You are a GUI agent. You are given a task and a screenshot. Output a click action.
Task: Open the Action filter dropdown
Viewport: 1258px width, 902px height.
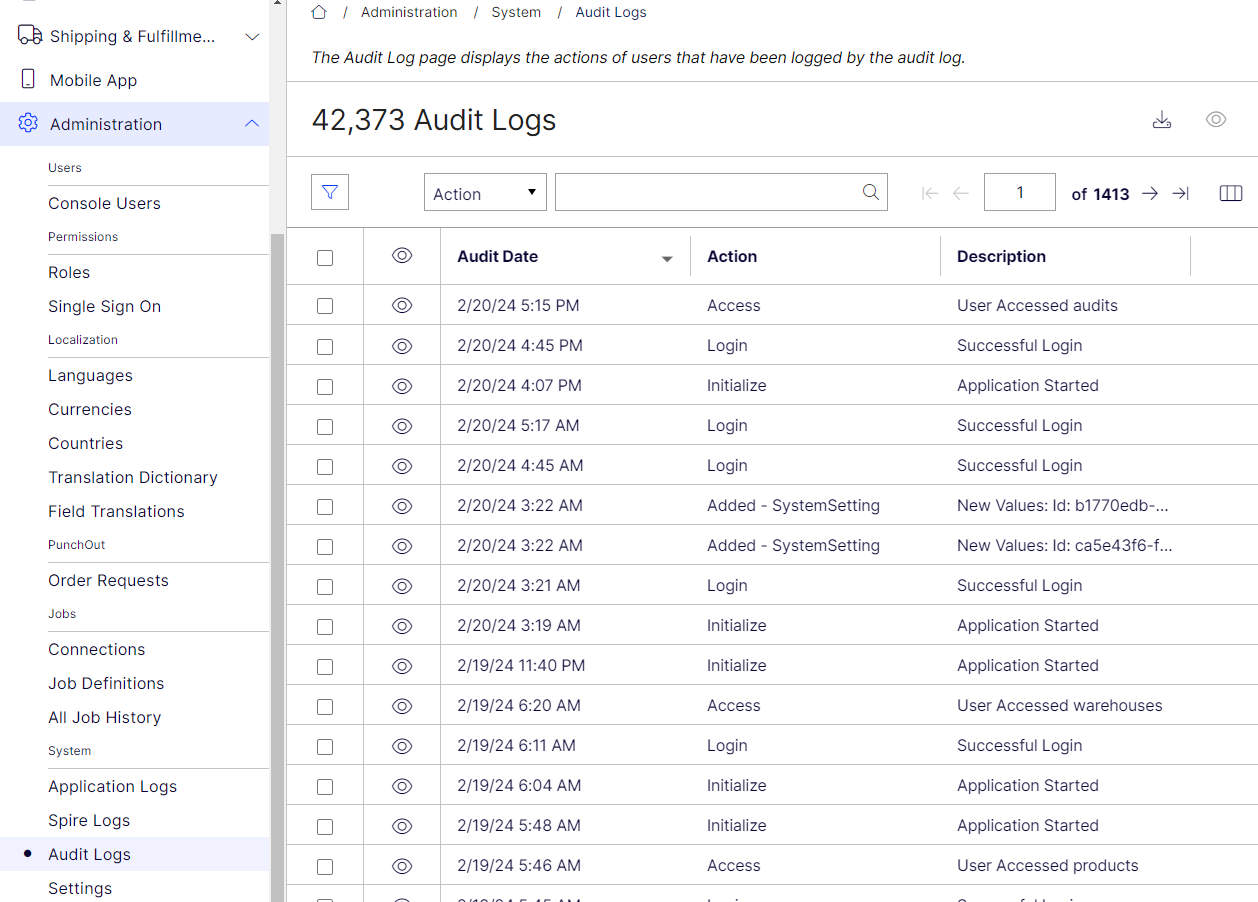point(484,192)
